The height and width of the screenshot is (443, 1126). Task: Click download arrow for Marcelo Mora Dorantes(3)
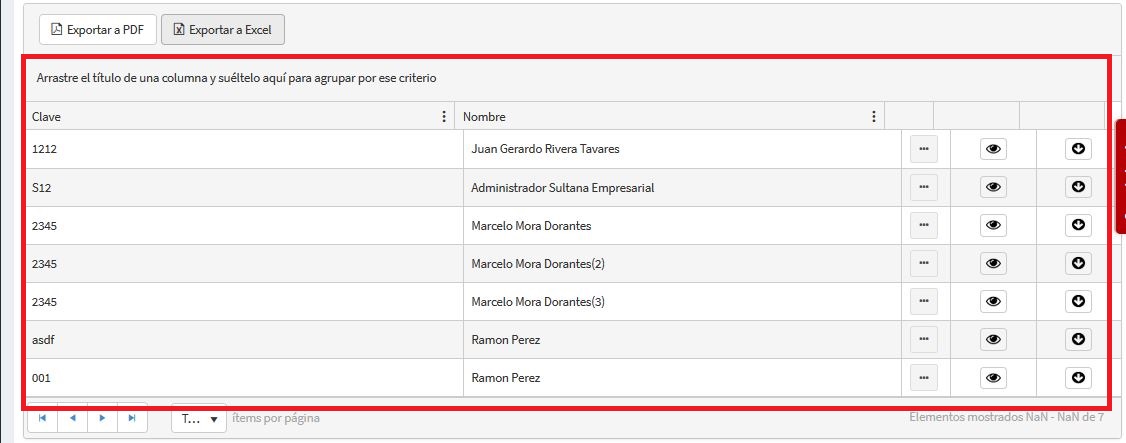pyautogui.click(x=1078, y=301)
